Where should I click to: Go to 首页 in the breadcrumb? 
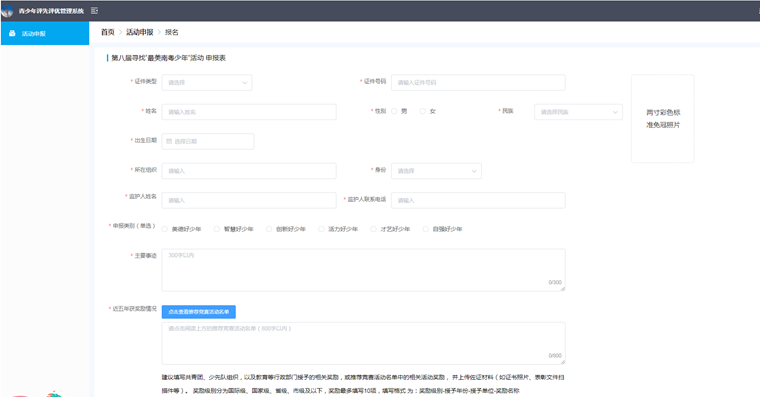point(108,32)
